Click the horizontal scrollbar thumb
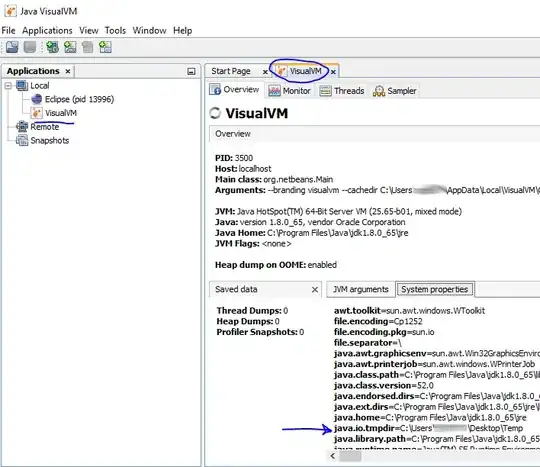Image resolution: width=540 pixels, height=467 pixels. click(x=350, y=456)
